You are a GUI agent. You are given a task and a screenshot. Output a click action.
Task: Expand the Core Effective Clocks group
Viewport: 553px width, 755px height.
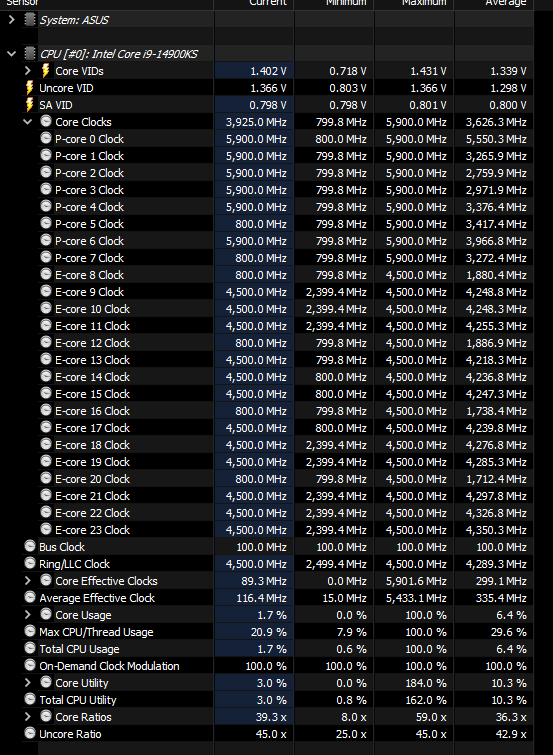tap(28, 581)
